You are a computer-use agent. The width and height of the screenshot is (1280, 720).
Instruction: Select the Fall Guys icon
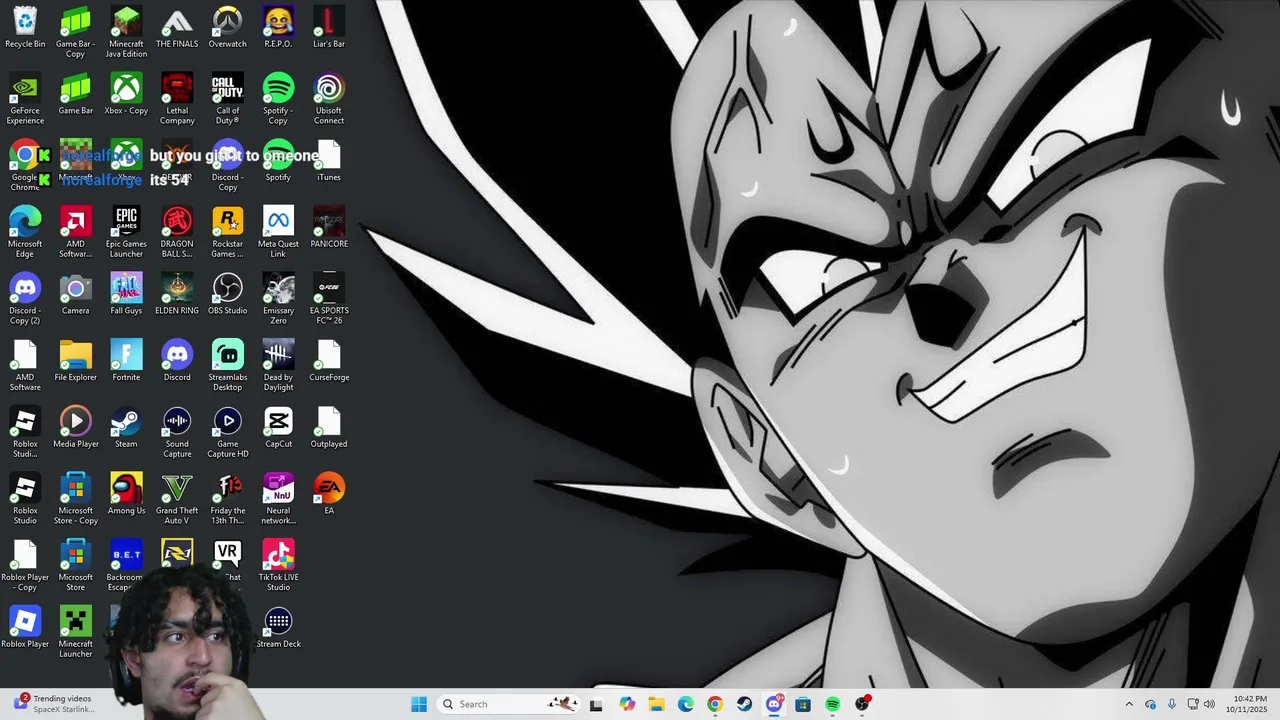(126, 294)
